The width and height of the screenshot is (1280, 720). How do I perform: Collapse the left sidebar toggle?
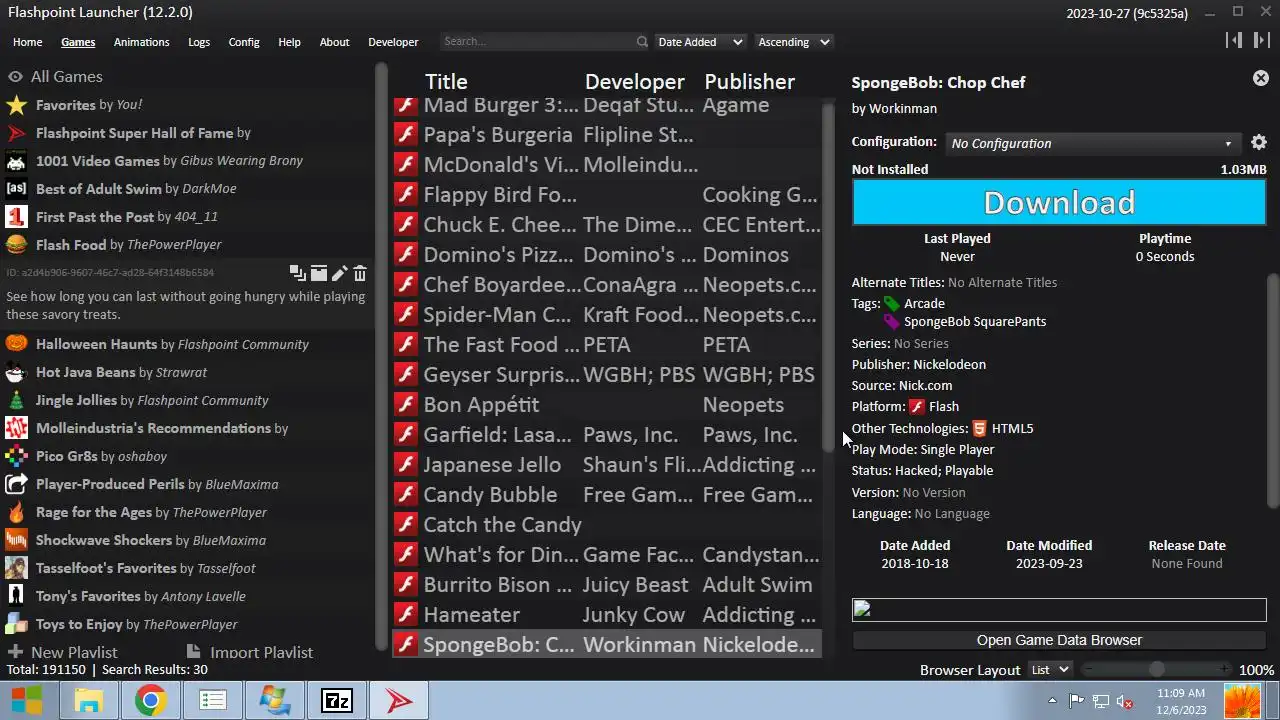pyautogui.click(x=1234, y=40)
